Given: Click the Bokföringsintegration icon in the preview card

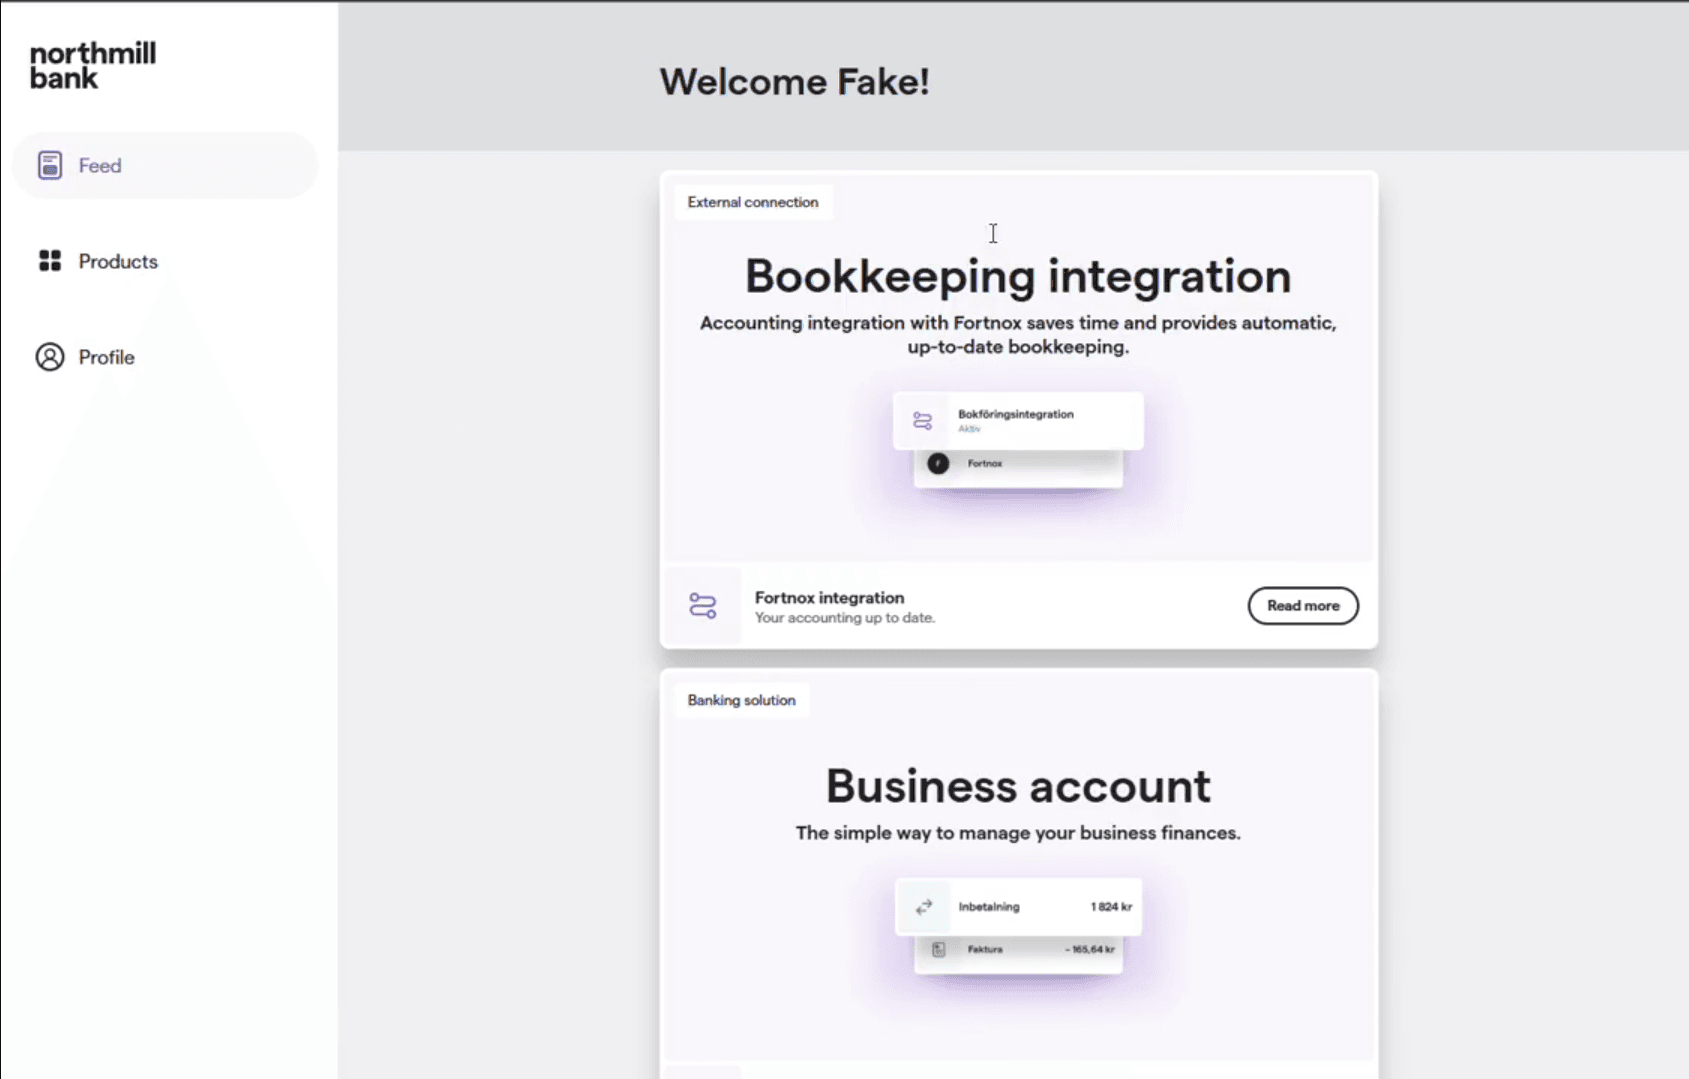Looking at the screenshot, I should pyautogui.click(x=922, y=421).
